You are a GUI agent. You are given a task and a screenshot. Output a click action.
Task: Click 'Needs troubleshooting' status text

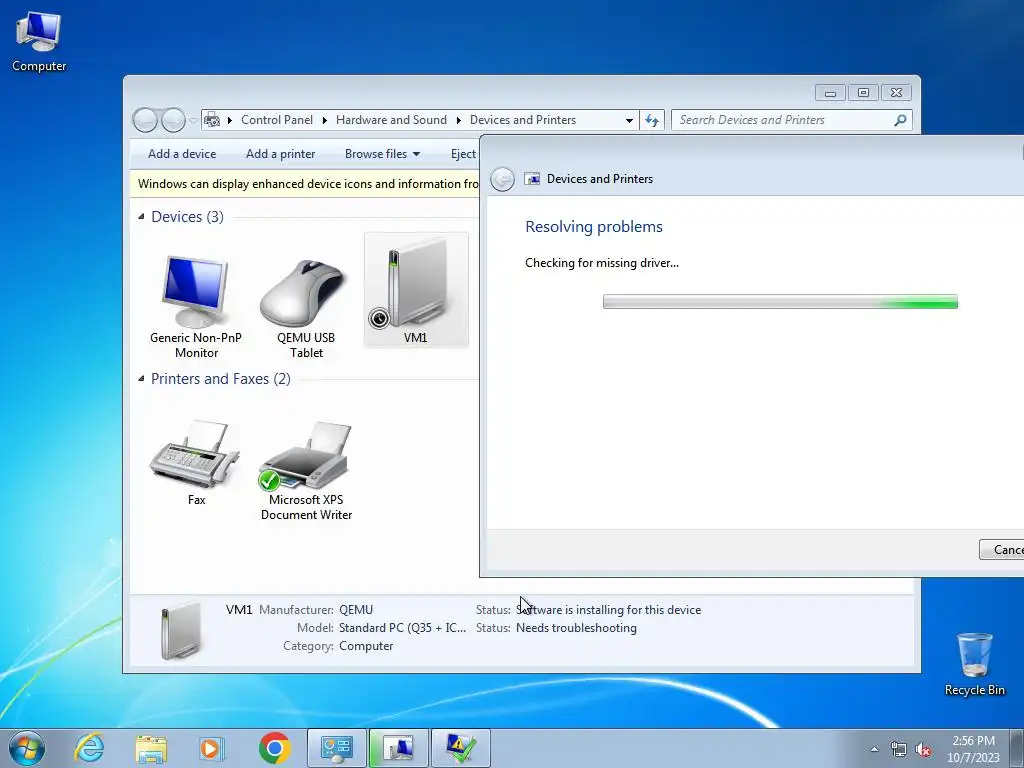576,628
